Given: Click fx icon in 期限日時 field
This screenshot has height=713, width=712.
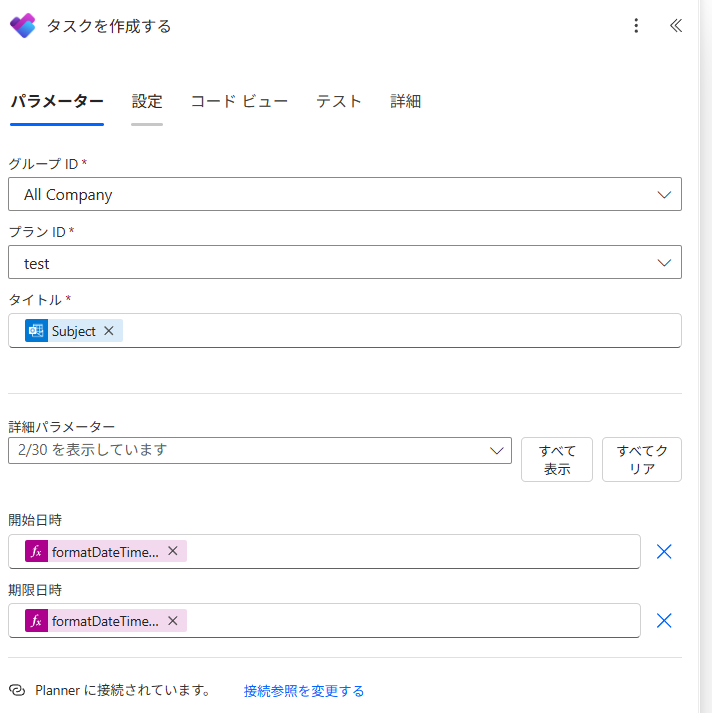Looking at the screenshot, I should (36, 621).
